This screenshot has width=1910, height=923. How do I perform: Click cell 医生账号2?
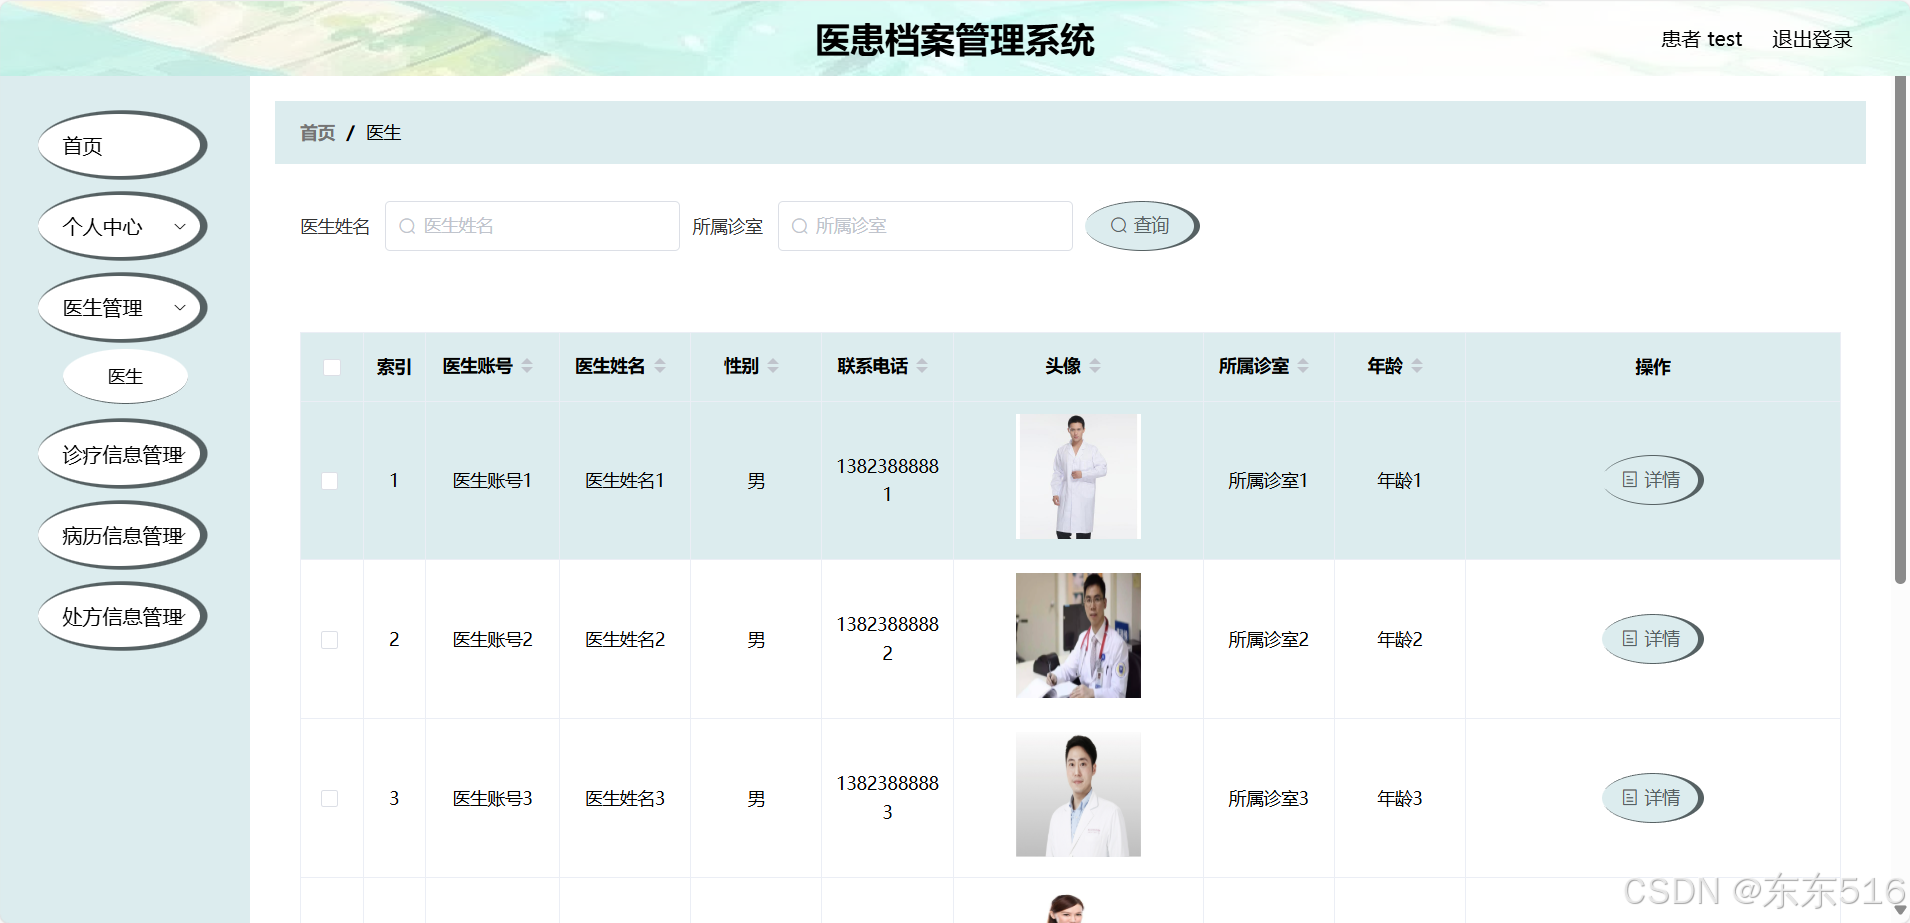click(492, 640)
